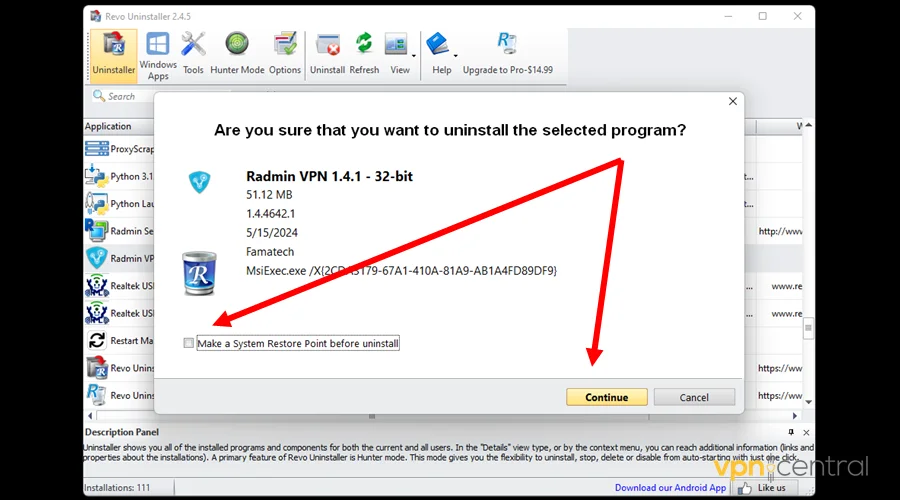
Task: Click the 5/15/2024 install date text
Action: pos(272,232)
